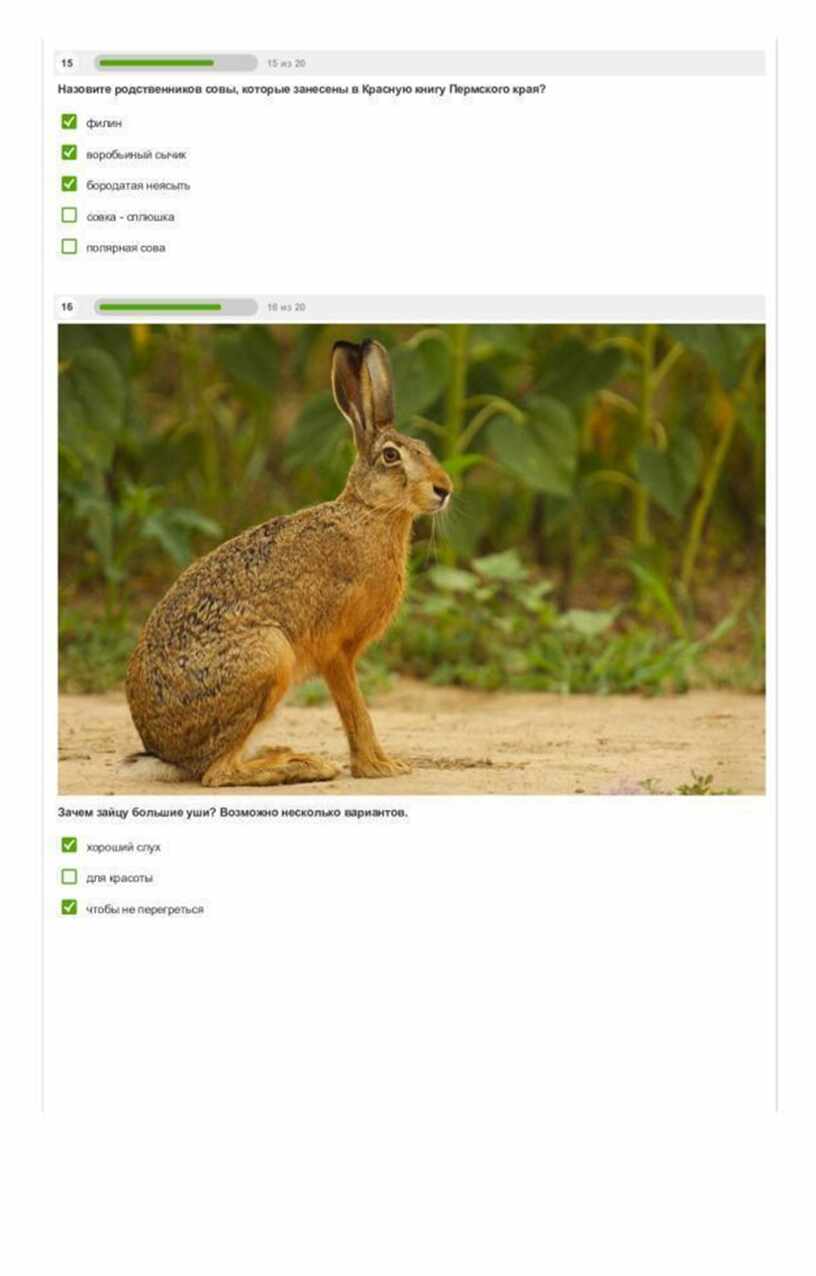816x1276 pixels.
Task: Uncheck the "филин" checkbox
Action: tap(69, 122)
